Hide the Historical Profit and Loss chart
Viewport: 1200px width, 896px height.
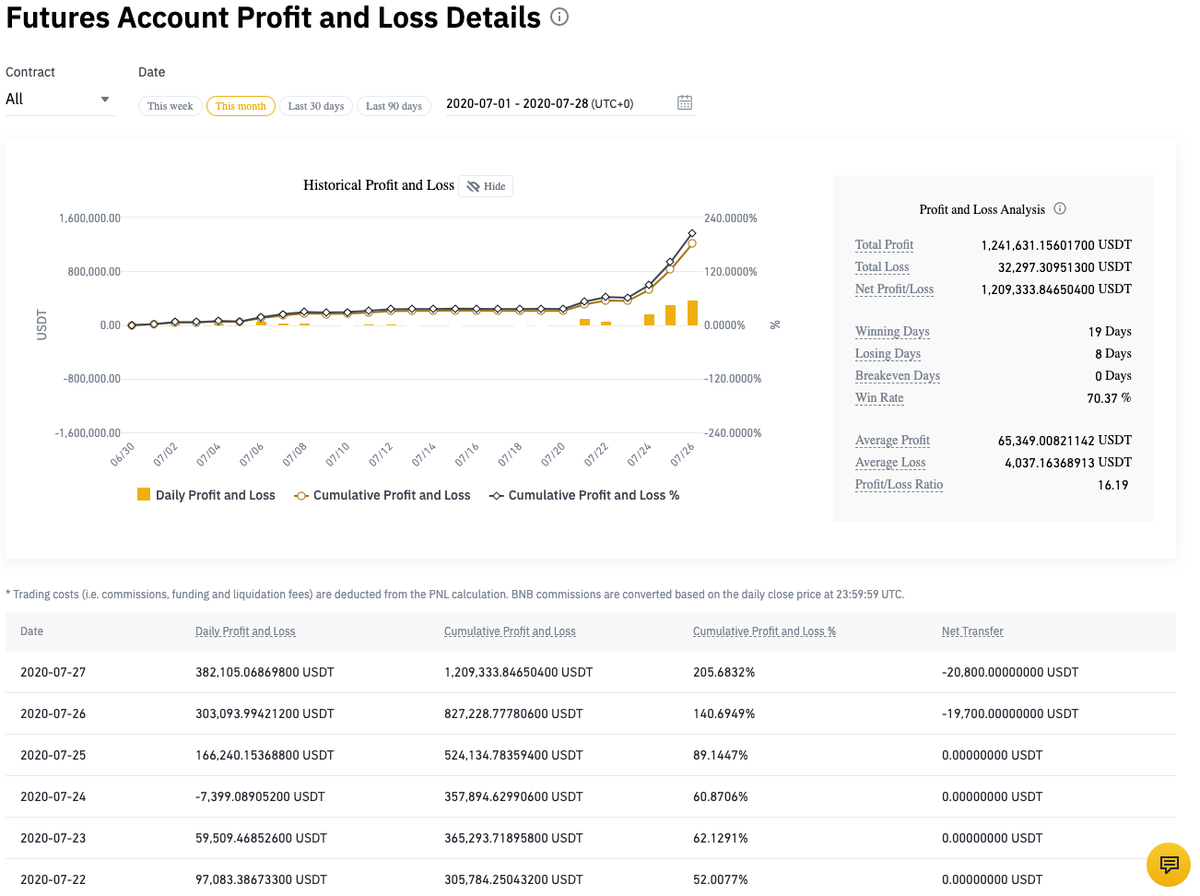coord(486,186)
